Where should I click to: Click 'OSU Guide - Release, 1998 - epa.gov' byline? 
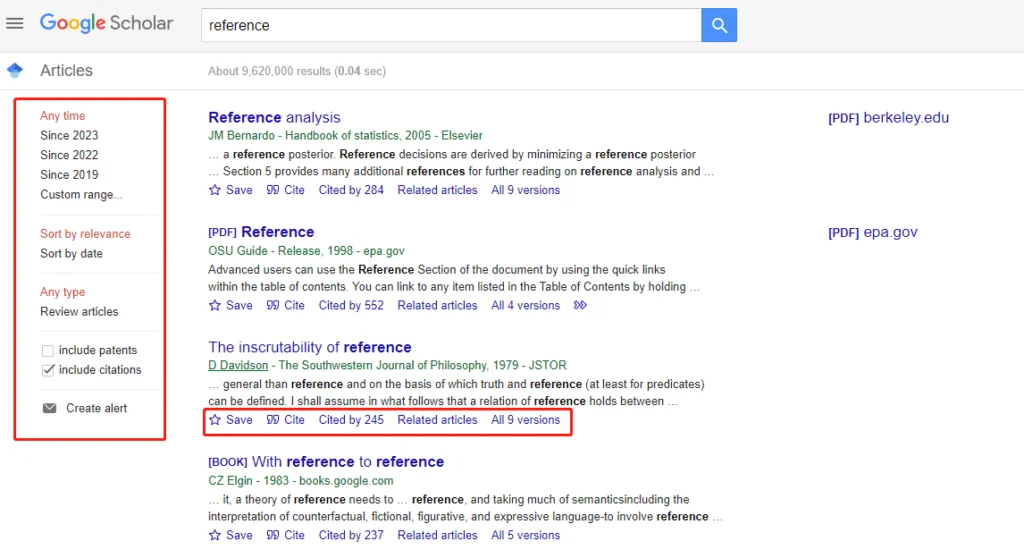click(306, 251)
